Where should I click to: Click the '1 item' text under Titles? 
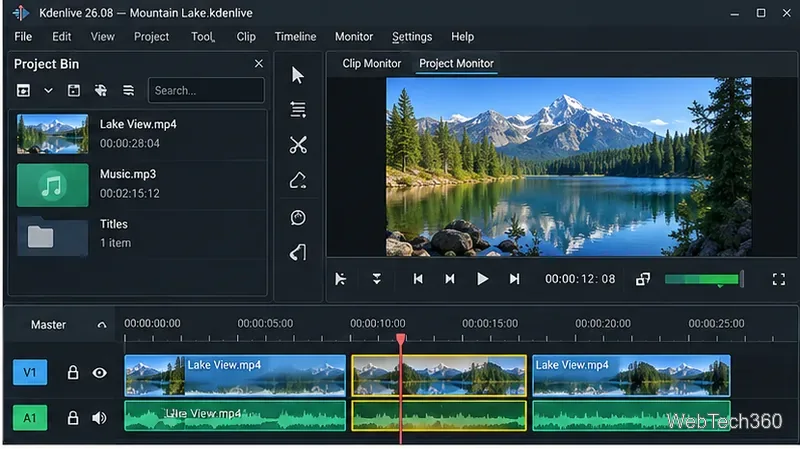115,243
